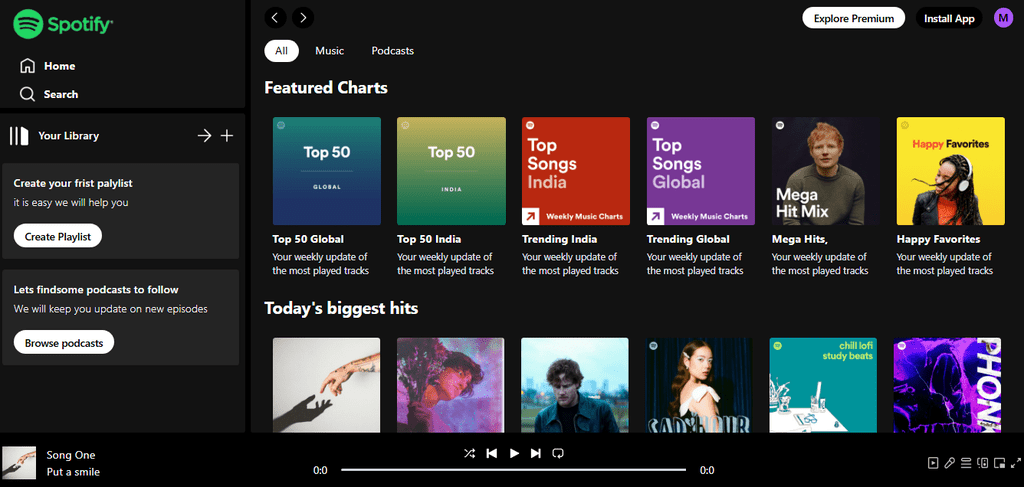Click the Search magnifier icon
This screenshot has width=1024, height=487.
27,94
